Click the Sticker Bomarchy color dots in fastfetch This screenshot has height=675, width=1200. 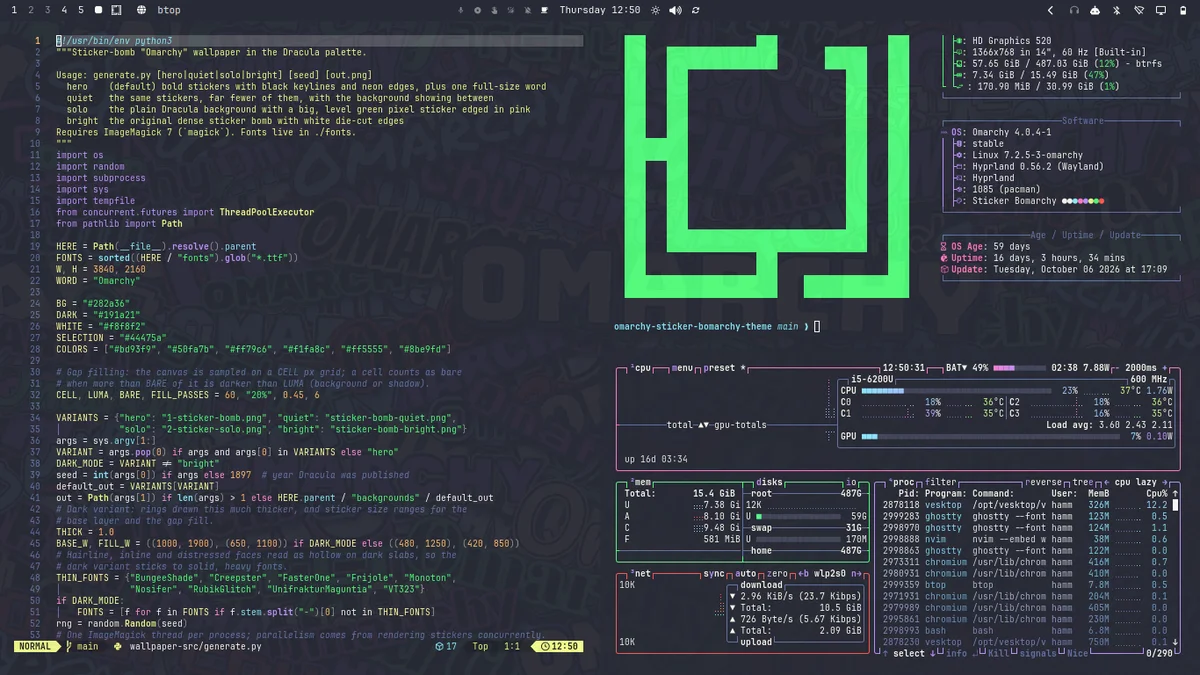[x=1084, y=201]
